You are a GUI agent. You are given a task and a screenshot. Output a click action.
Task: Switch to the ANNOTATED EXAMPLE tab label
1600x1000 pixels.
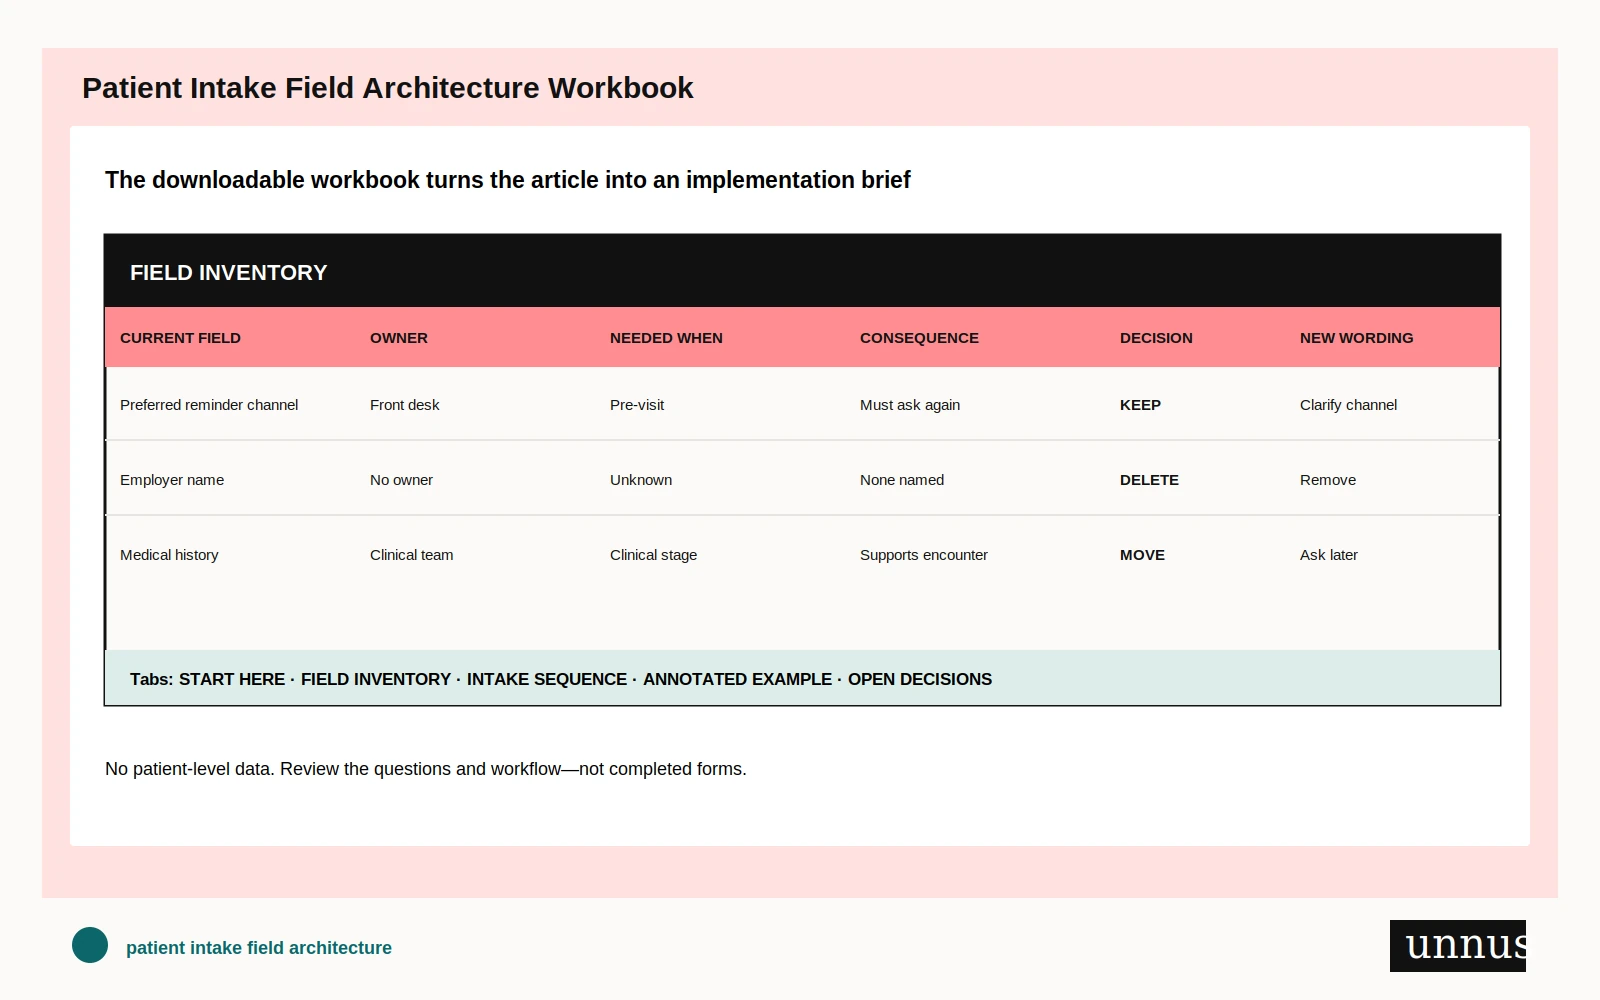point(737,679)
